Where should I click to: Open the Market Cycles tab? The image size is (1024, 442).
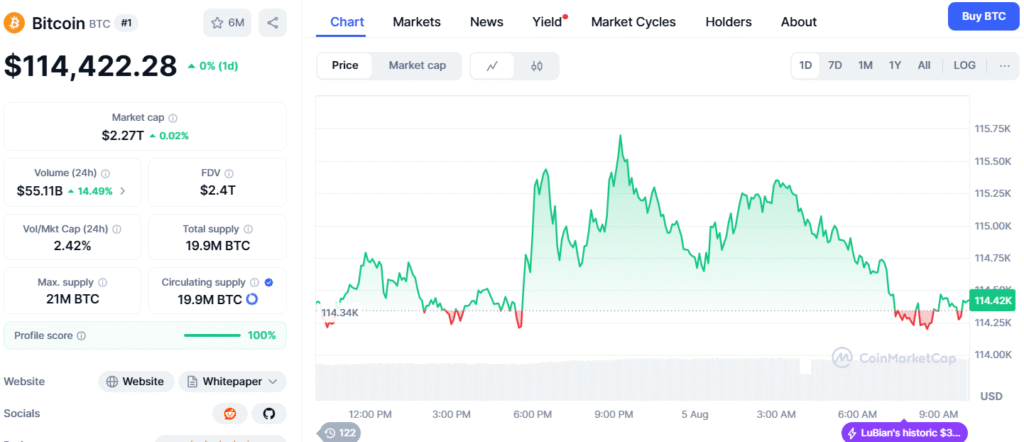pos(633,22)
